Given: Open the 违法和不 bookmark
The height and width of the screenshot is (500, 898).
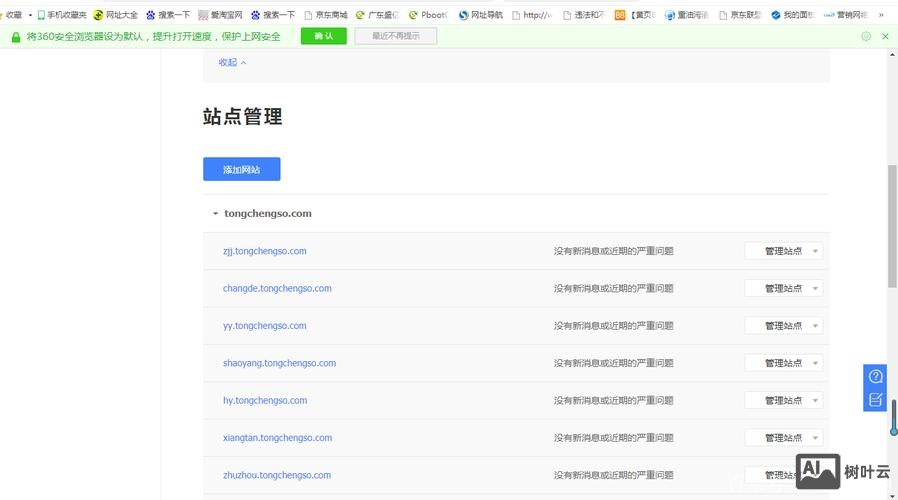Looking at the screenshot, I should pyautogui.click(x=584, y=15).
